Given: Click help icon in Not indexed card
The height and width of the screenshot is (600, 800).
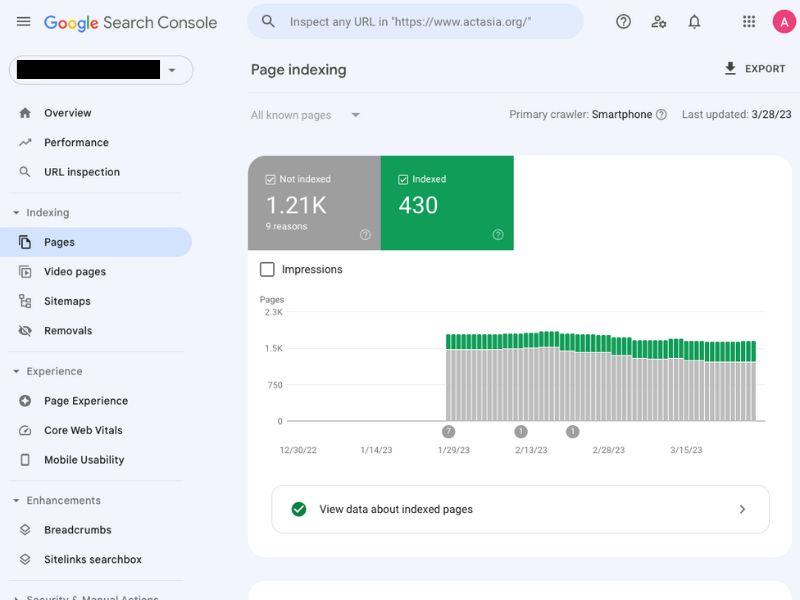Looking at the screenshot, I should (365, 234).
